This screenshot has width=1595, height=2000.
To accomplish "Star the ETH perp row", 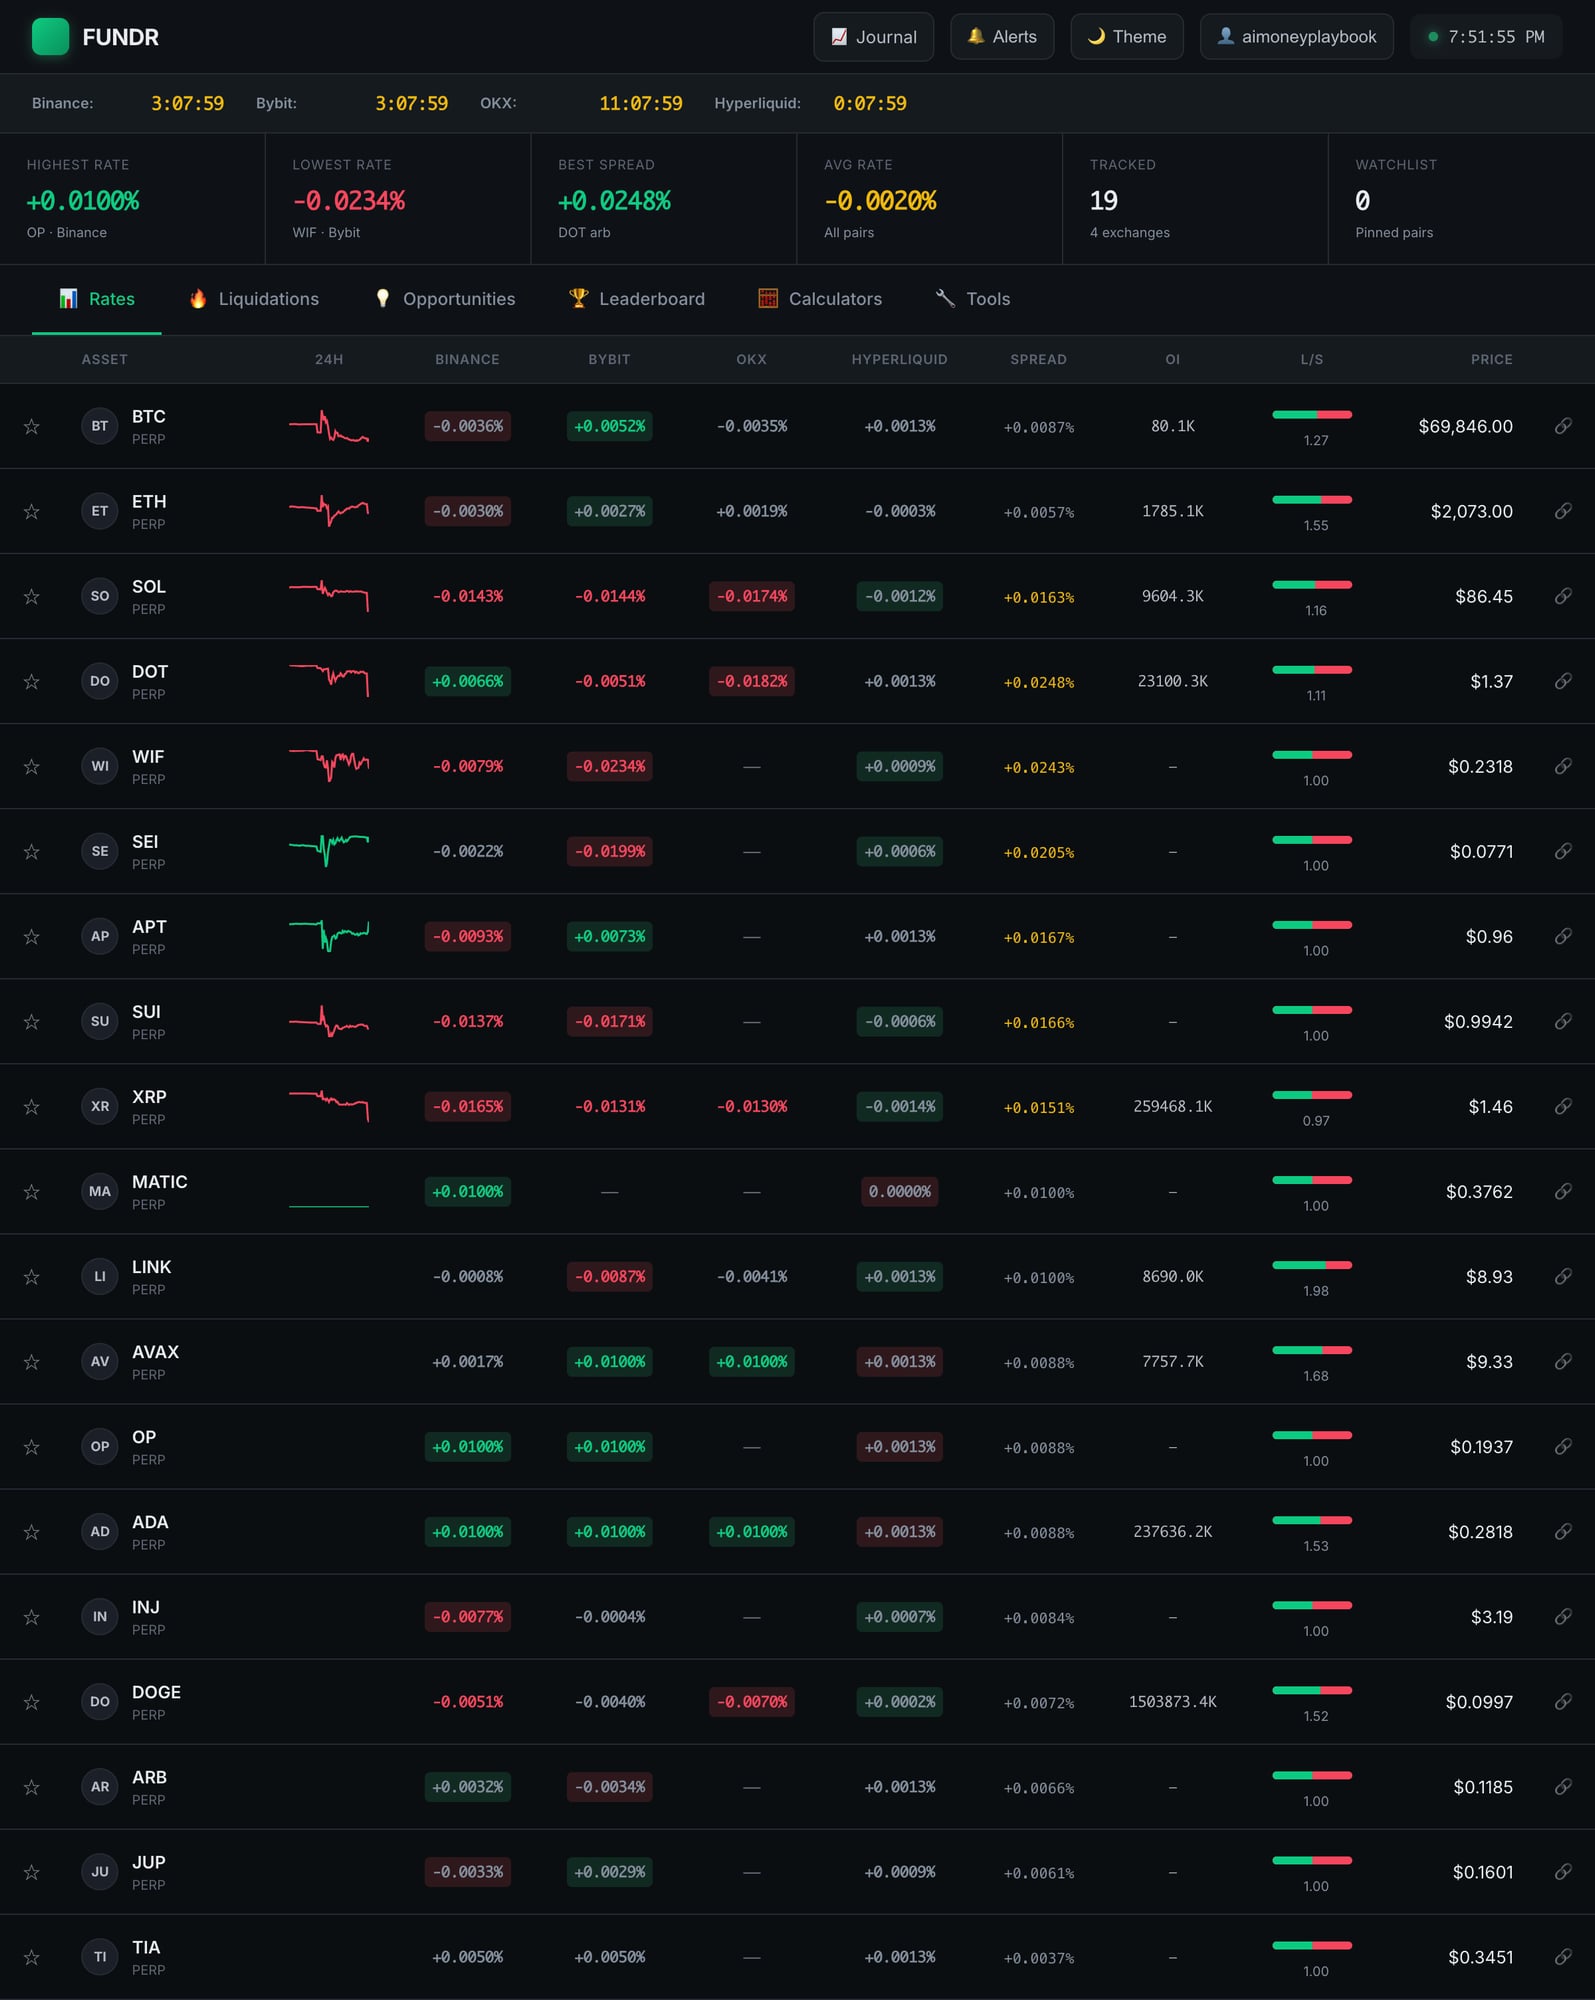I will coord(32,512).
